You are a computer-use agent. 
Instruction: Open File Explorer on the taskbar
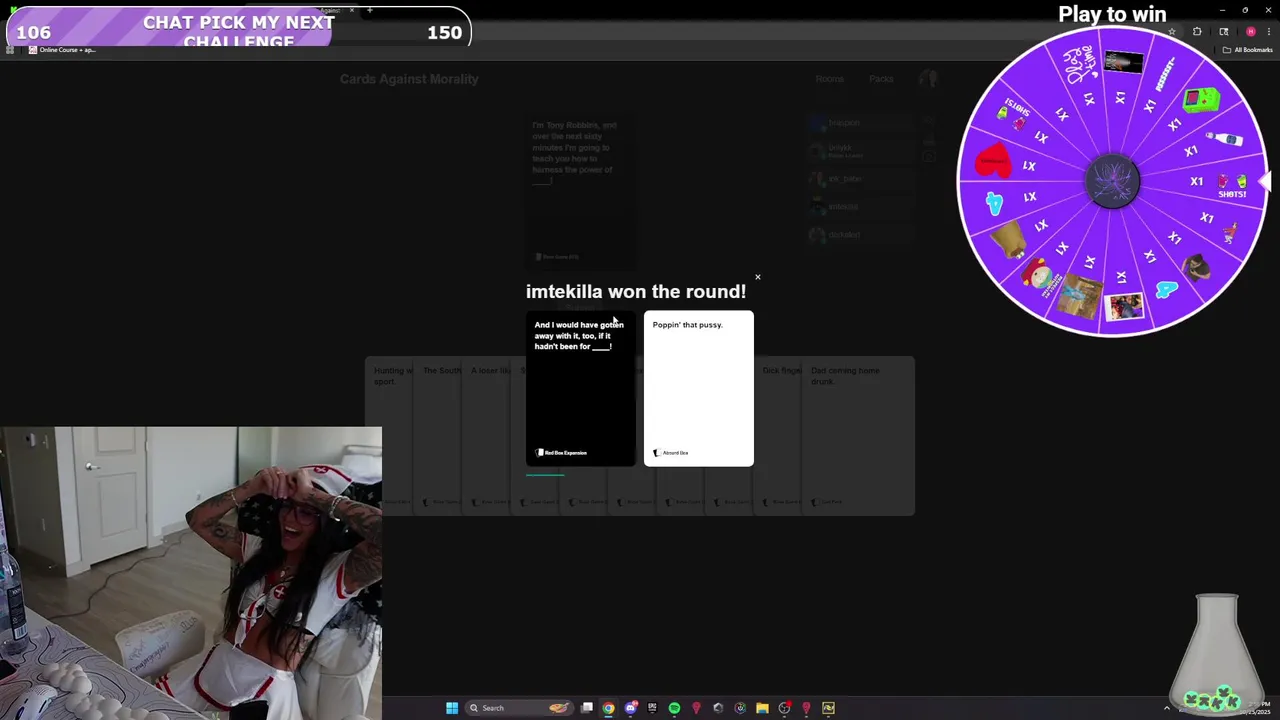coord(762,708)
